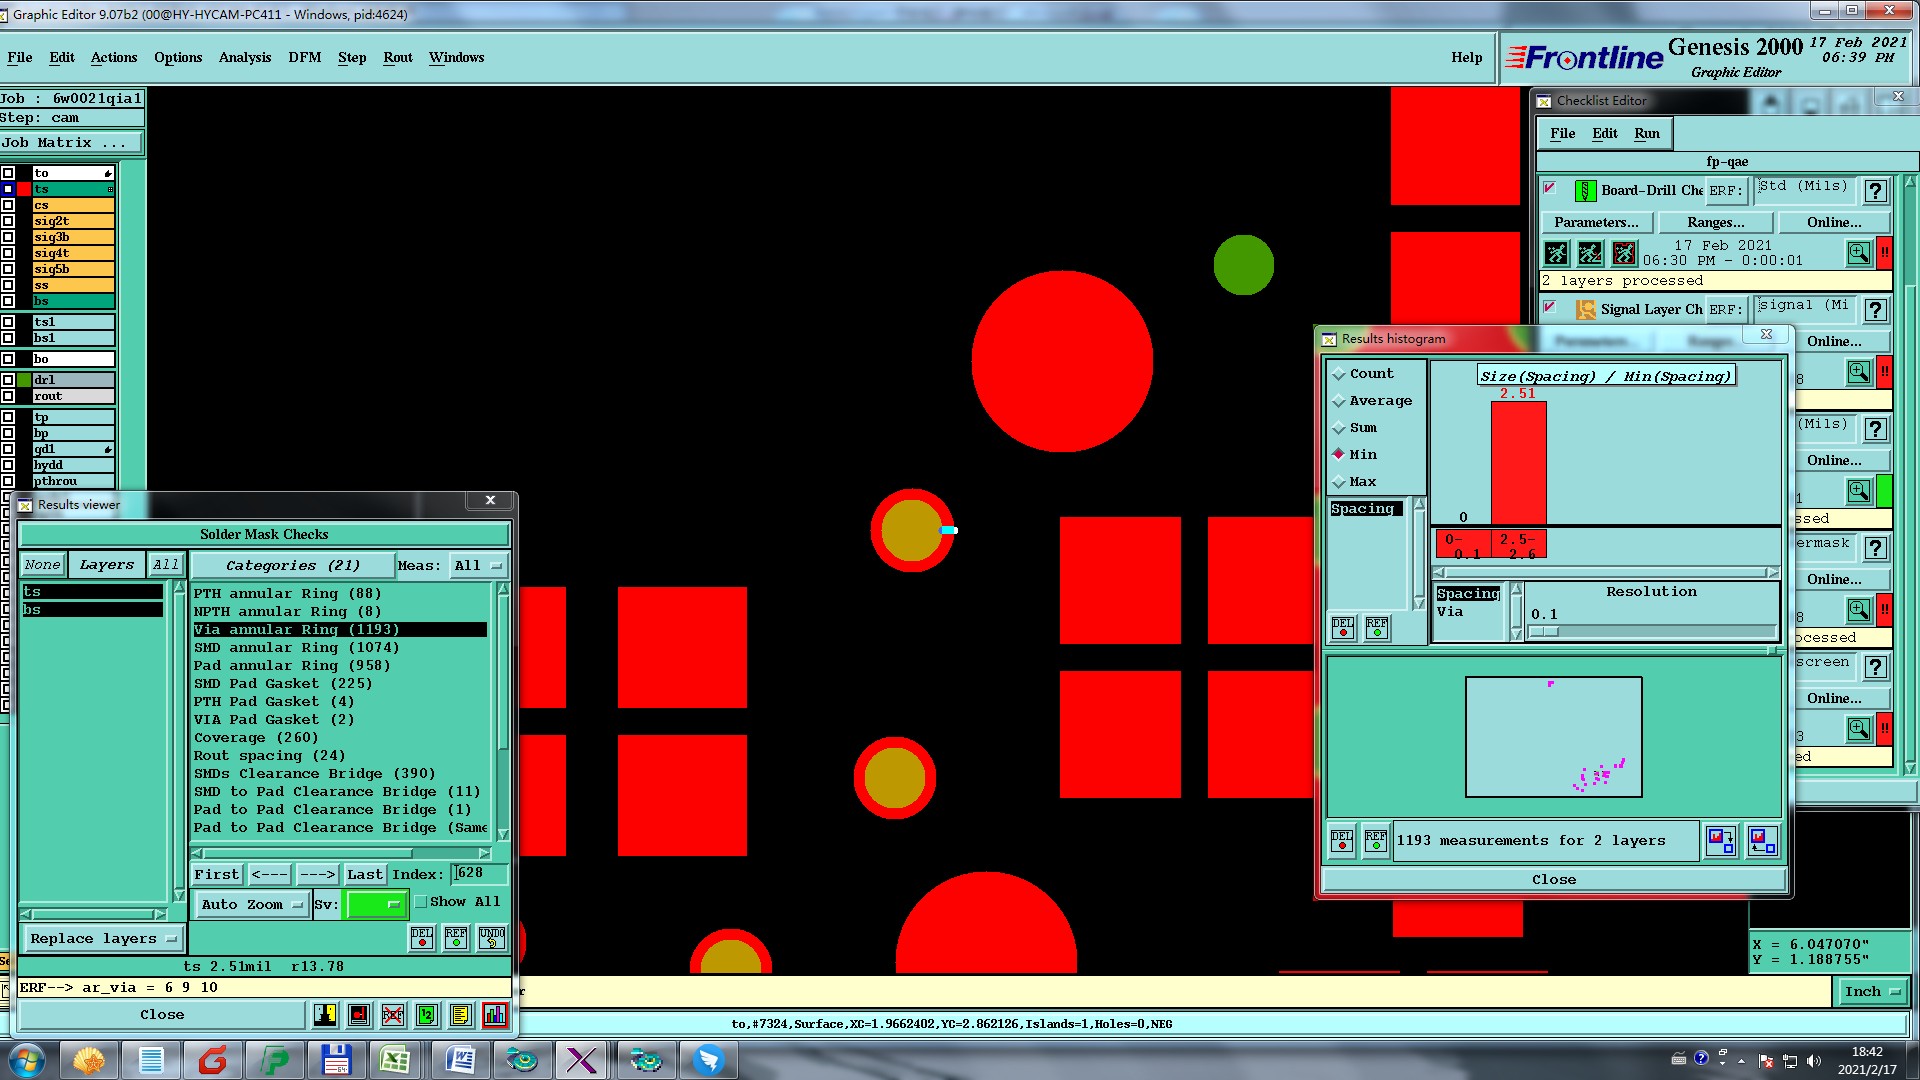Image resolution: width=1920 pixels, height=1080 pixels.
Task: Open the DFM menu
Action: coord(304,58)
